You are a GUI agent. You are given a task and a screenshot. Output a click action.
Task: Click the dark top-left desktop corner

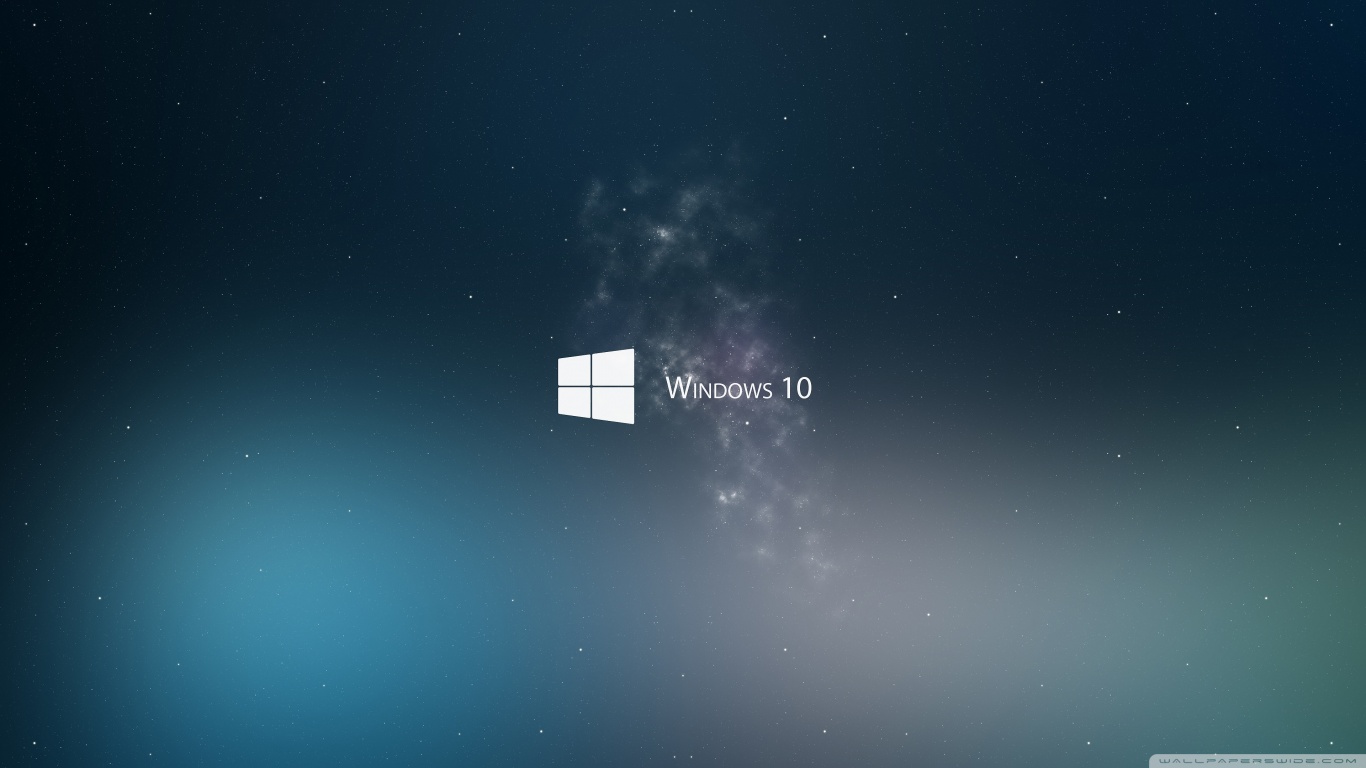(x=8, y=8)
